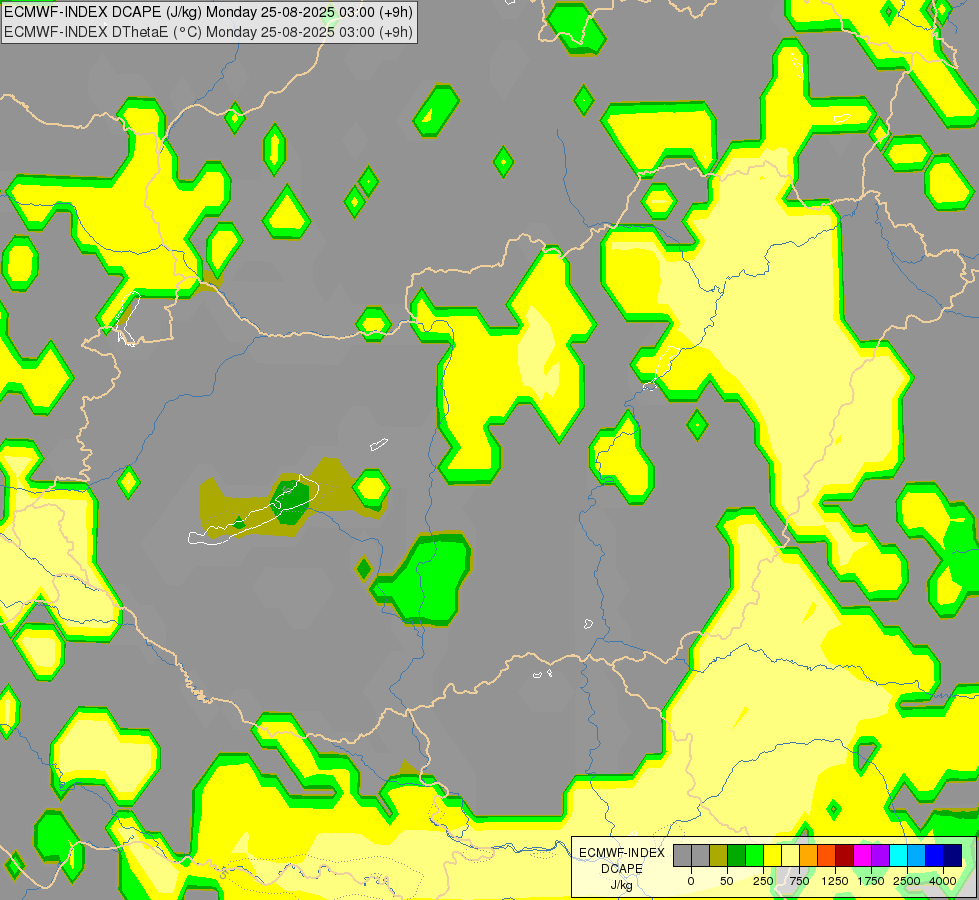Viewport: 979px width, 900px height.
Task: Click the legend value 250
Action: [x=763, y=881]
